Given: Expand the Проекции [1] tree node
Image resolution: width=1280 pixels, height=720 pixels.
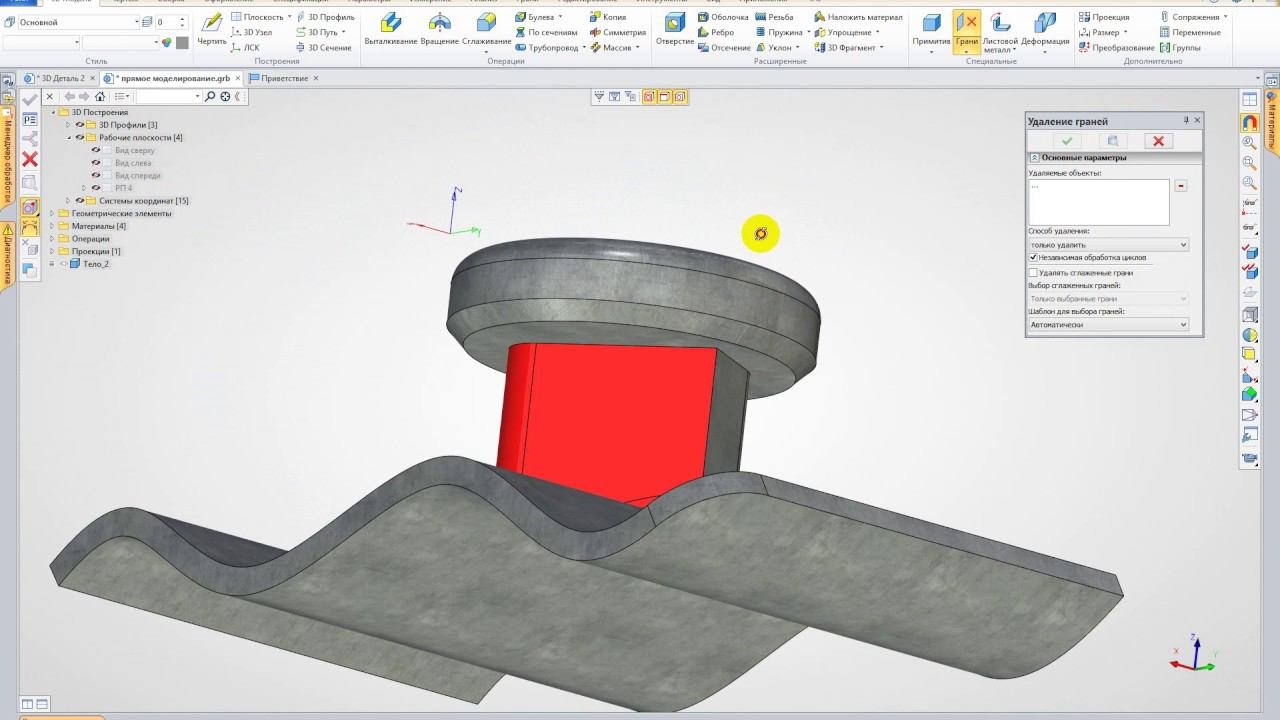Looking at the screenshot, I should point(52,251).
